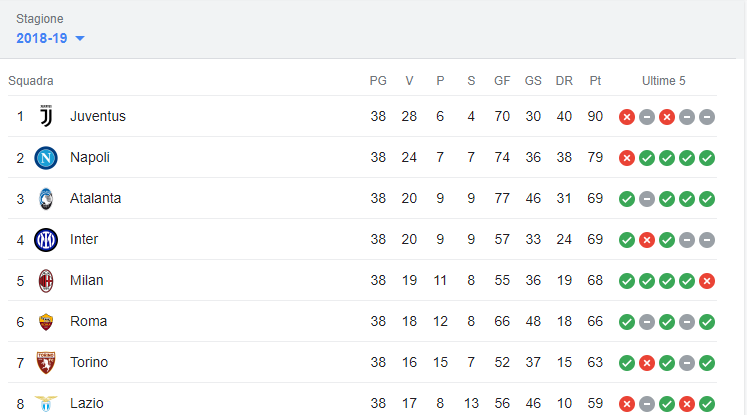Viewport: 747px width, 415px height.
Task: Click Torino's red loss result icon
Action: coord(647,363)
